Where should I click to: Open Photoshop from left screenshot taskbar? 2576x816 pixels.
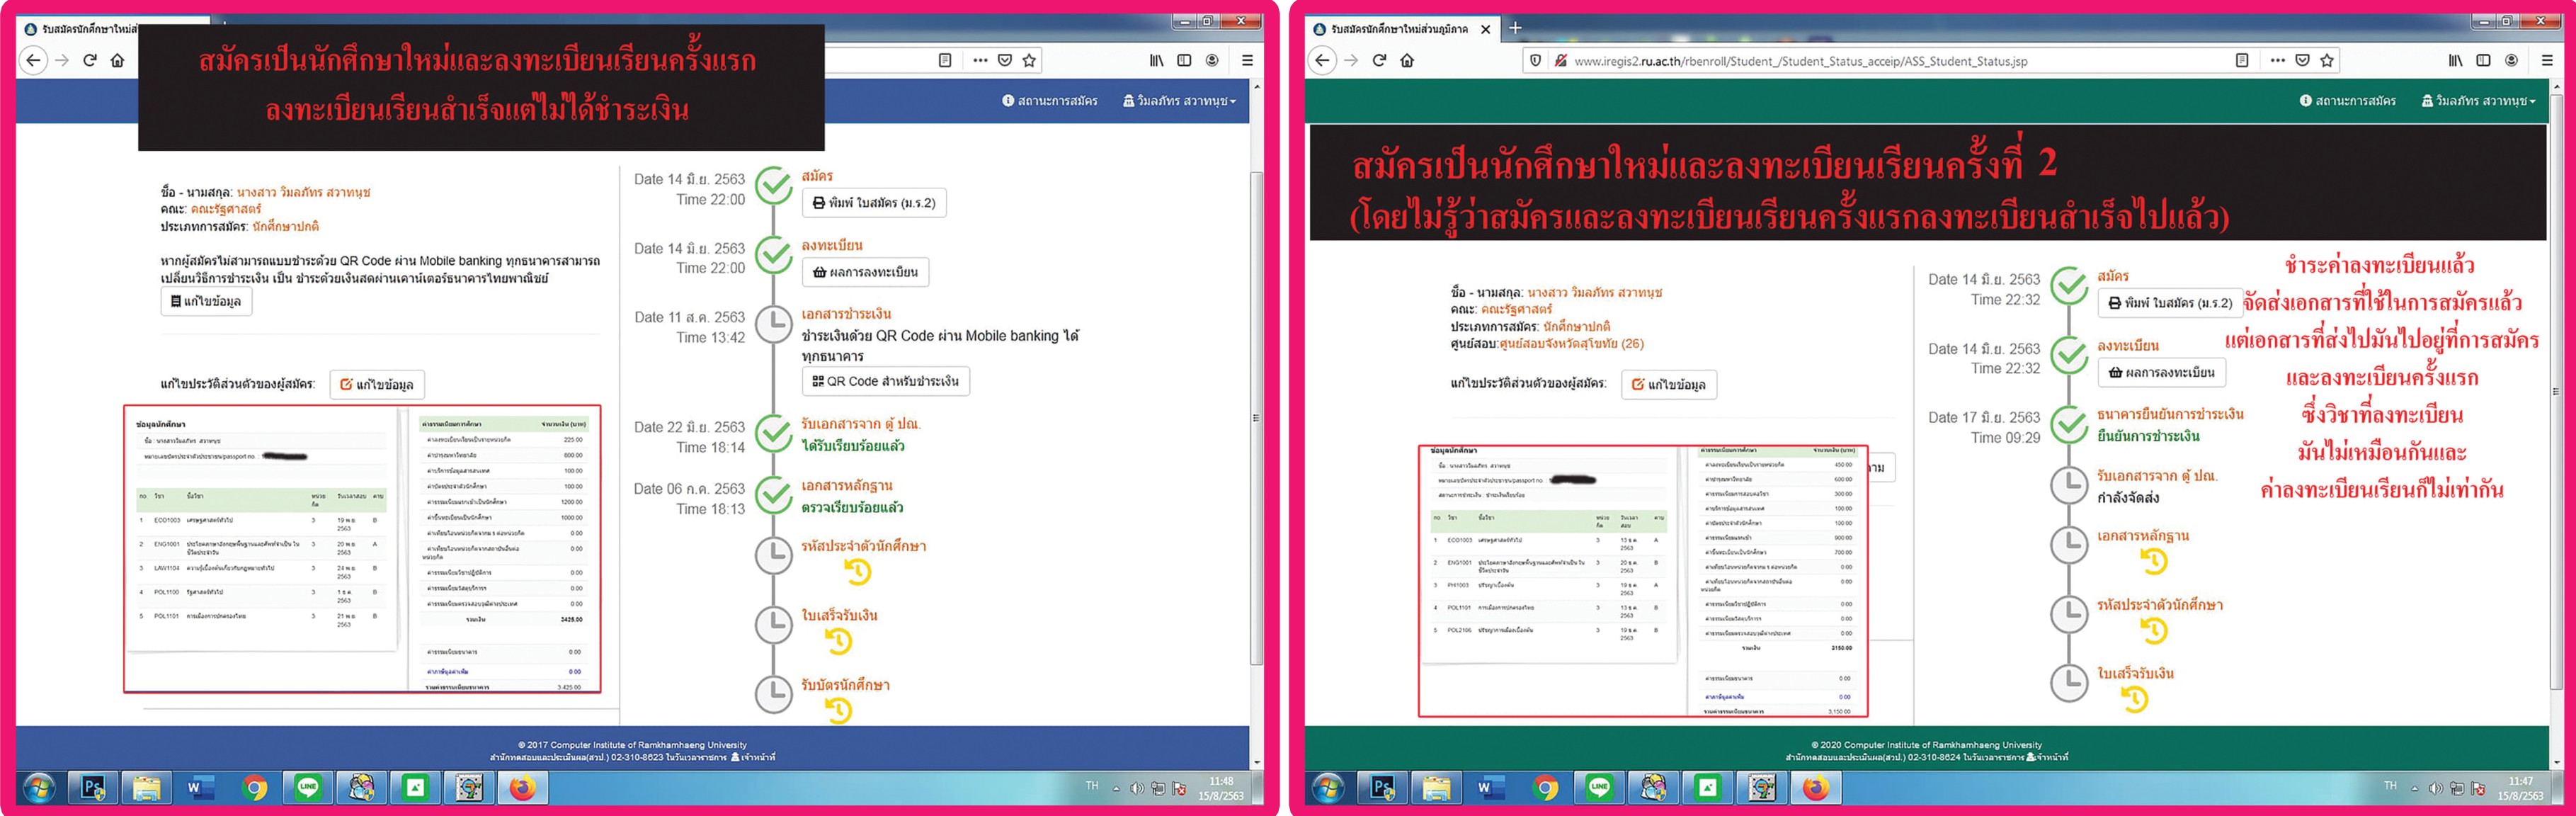coord(93,788)
